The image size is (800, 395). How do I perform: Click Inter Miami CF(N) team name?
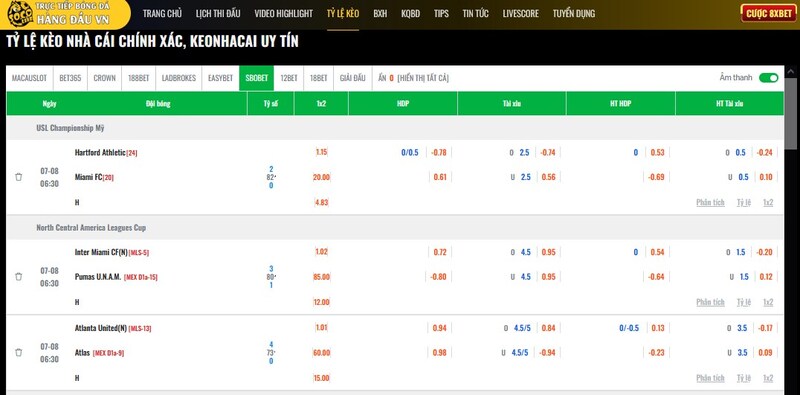pyautogui.click(x=101, y=252)
